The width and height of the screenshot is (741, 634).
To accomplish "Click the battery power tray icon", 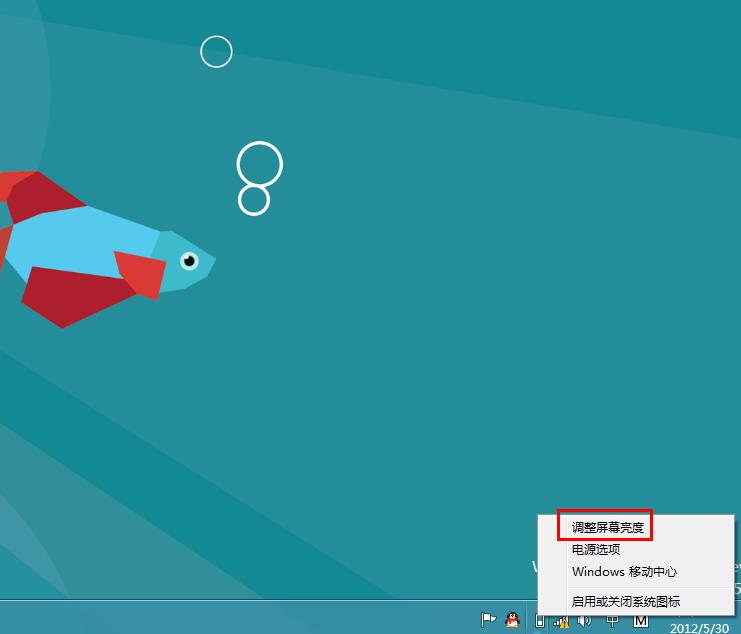I will (540, 621).
